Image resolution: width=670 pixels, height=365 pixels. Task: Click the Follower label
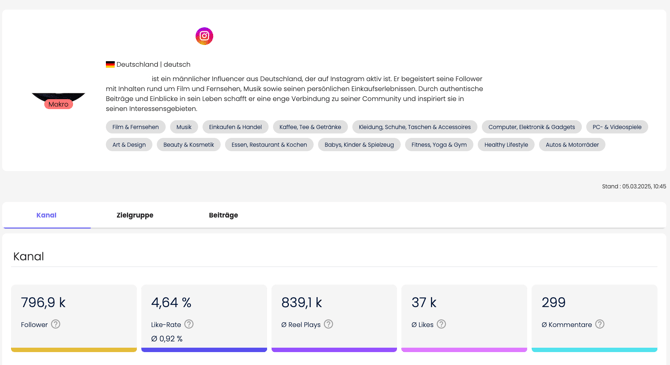[x=34, y=324]
